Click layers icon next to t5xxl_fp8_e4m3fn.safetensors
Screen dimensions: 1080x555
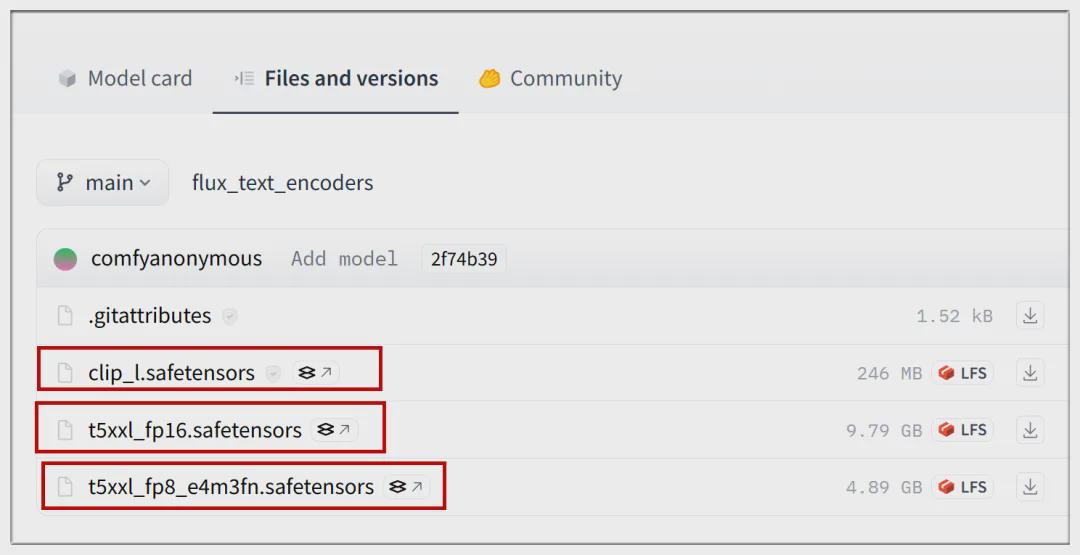click(x=406, y=487)
